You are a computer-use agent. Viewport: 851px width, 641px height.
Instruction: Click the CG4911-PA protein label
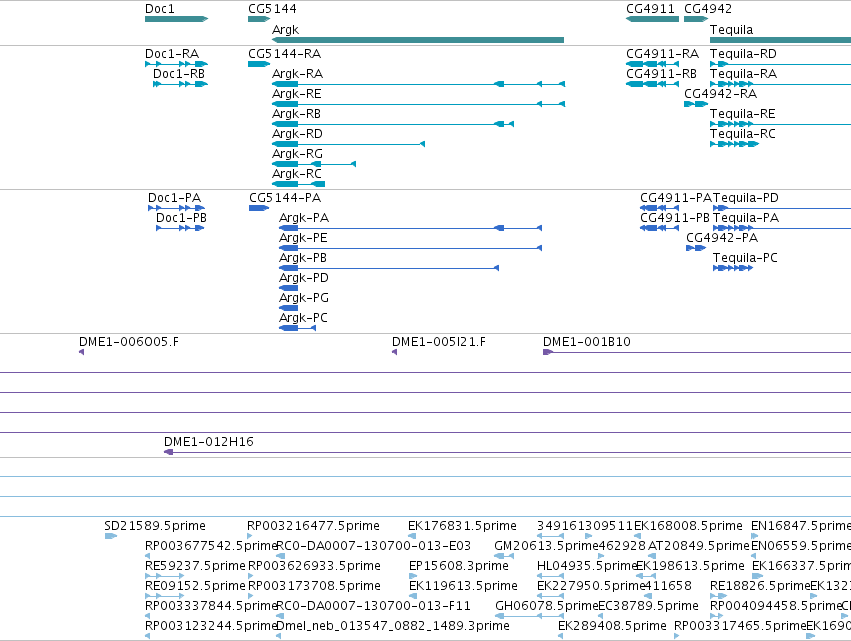(676, 198)
